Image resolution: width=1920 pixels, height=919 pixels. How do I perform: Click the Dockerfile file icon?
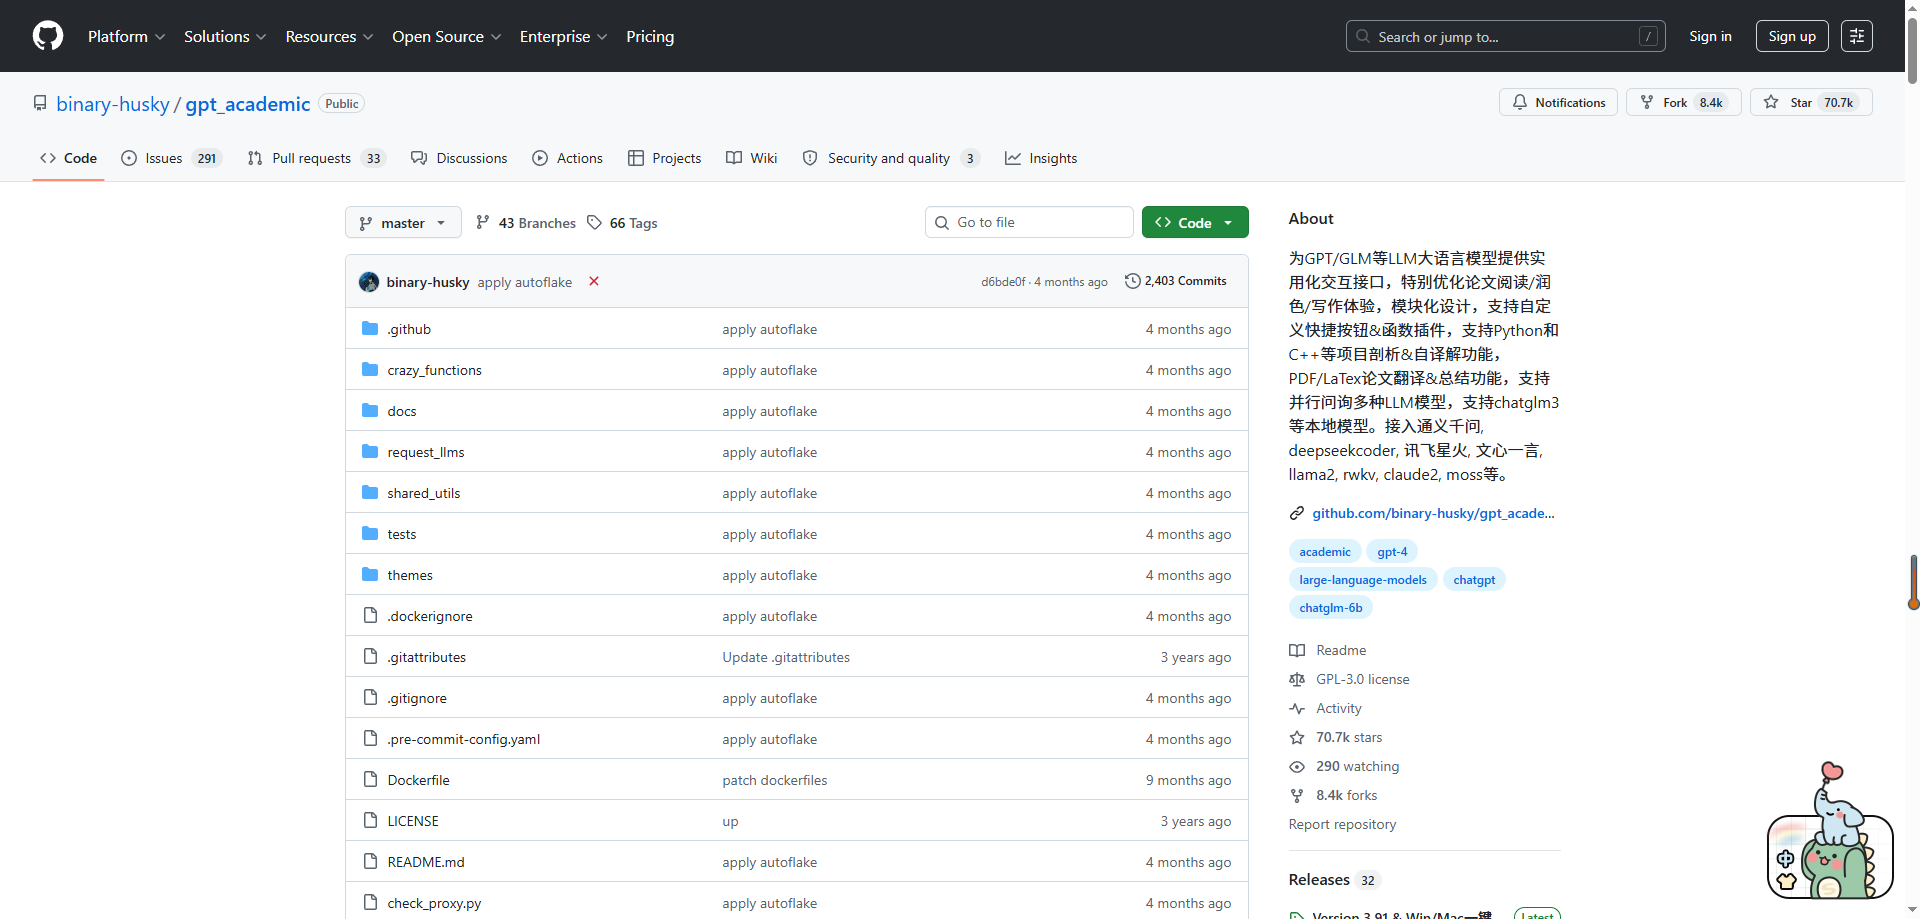tap(370, 779)
